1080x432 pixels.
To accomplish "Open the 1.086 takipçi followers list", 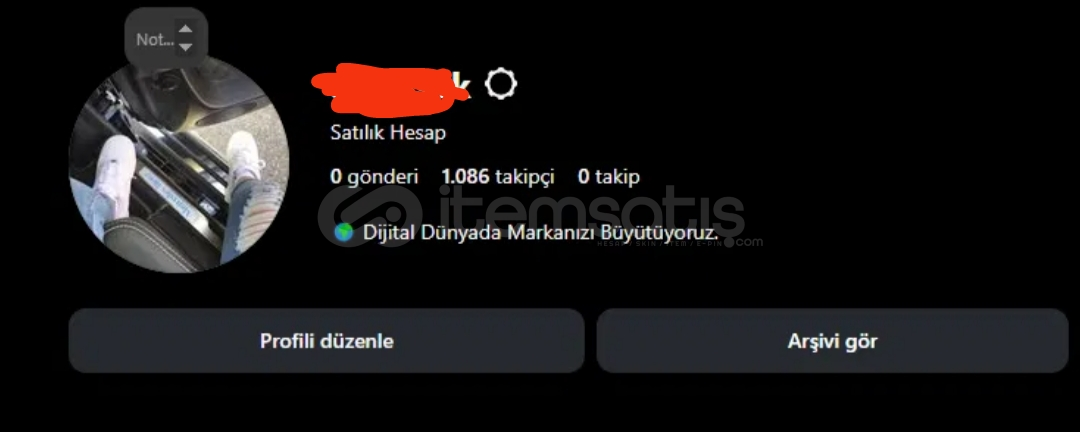I will [498, 177].
